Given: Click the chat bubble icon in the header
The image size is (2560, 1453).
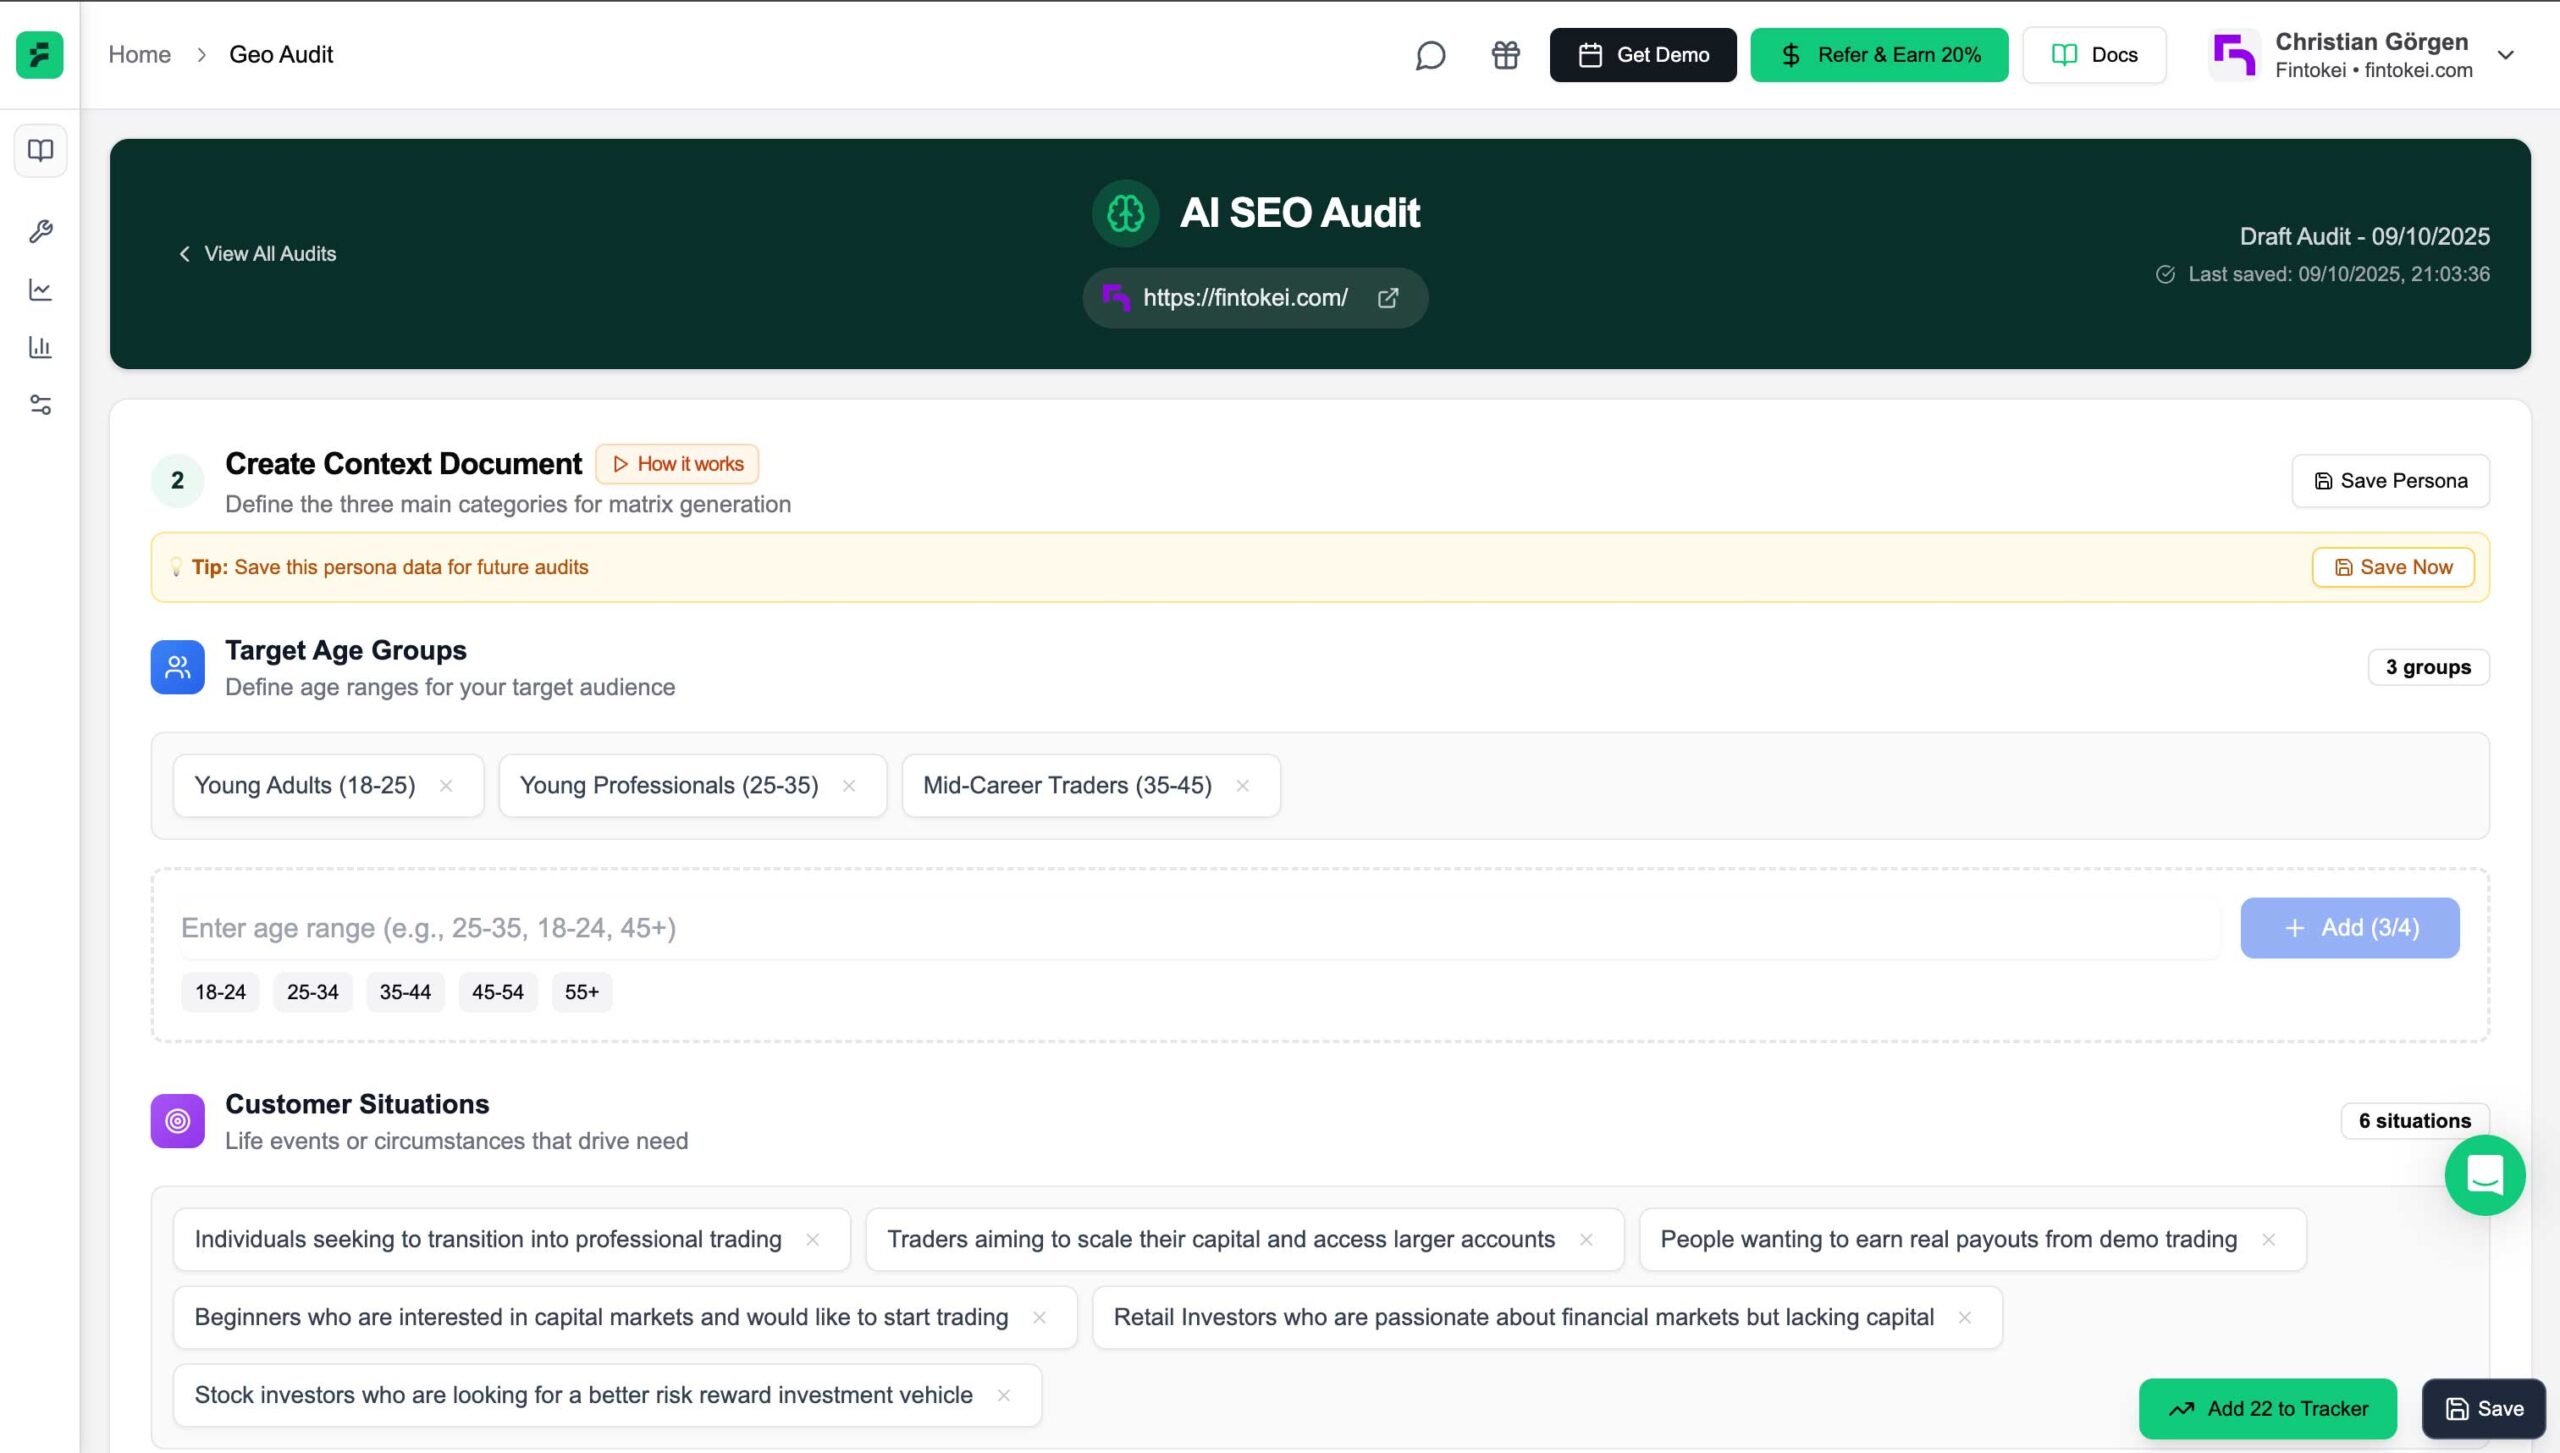Looking at the screenshot, I should pyautogui.click(x=1430, y=55).
